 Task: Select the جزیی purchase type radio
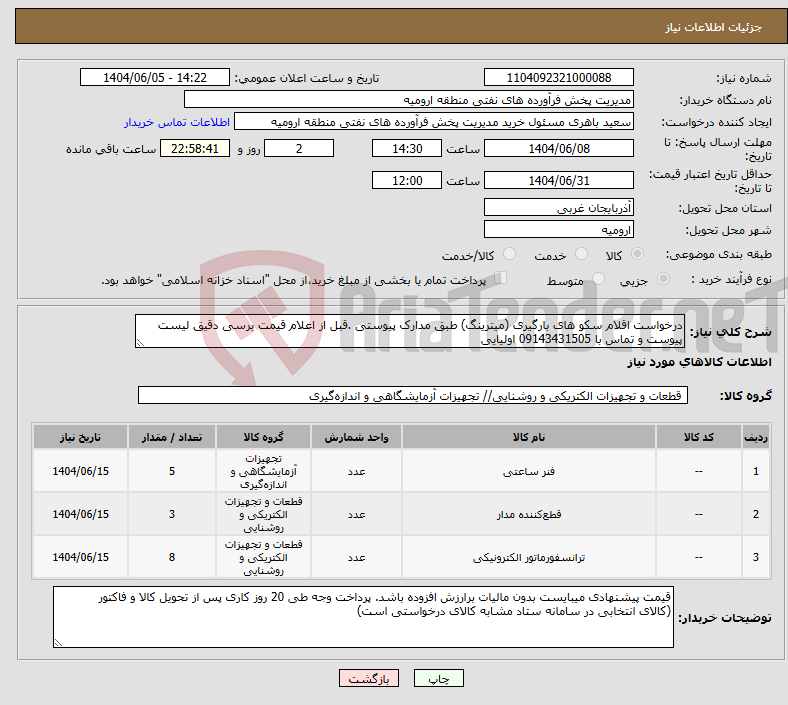[x=663, y=278]
